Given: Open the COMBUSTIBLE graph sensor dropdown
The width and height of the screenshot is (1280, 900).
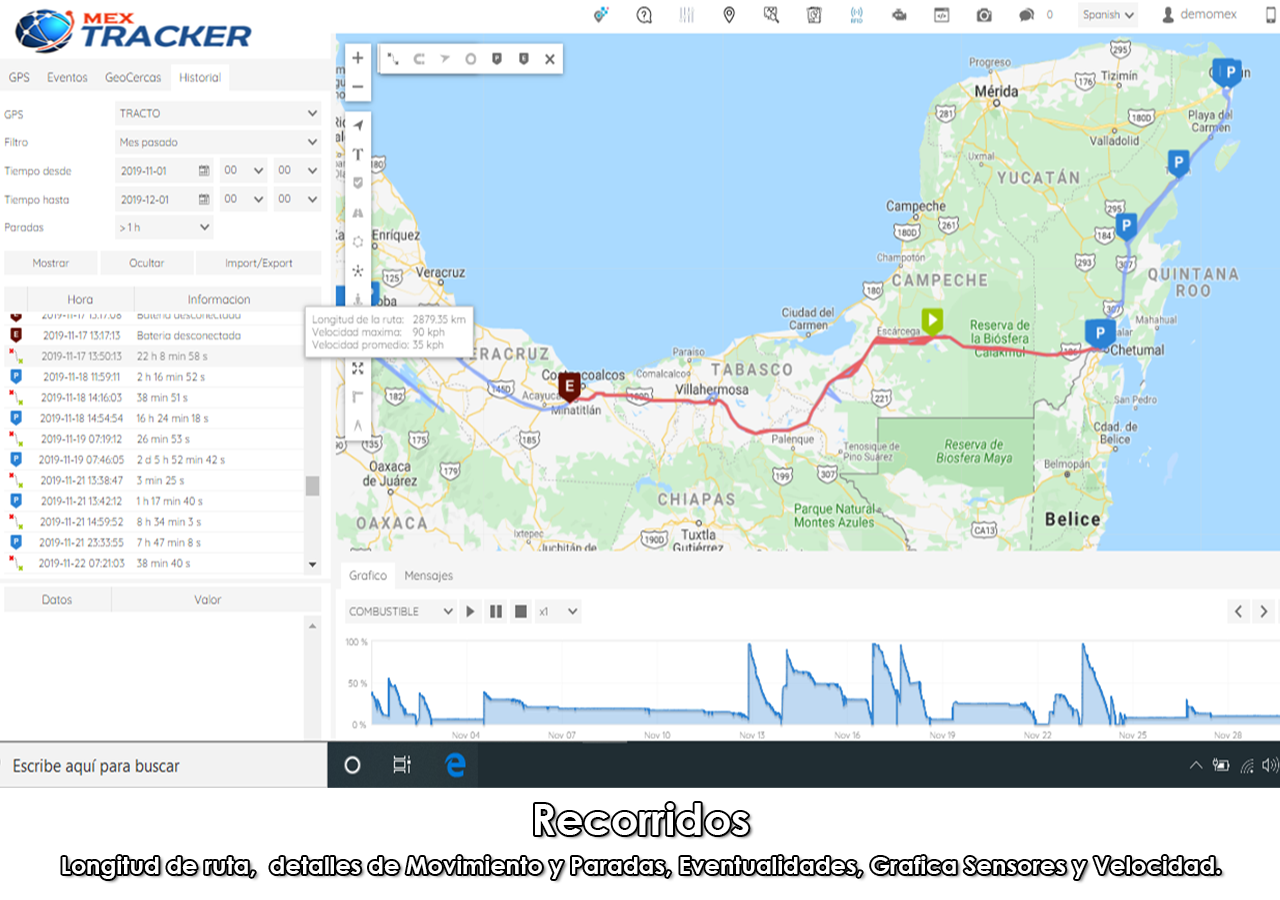Looking at the screenshot, I should tap(400, 611).
